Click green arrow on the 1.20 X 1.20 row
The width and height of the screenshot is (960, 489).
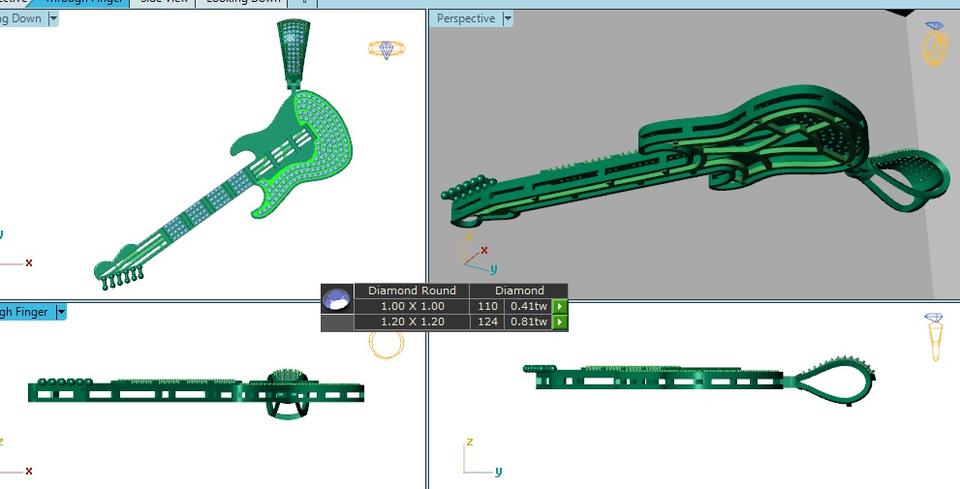click(560, 322)
